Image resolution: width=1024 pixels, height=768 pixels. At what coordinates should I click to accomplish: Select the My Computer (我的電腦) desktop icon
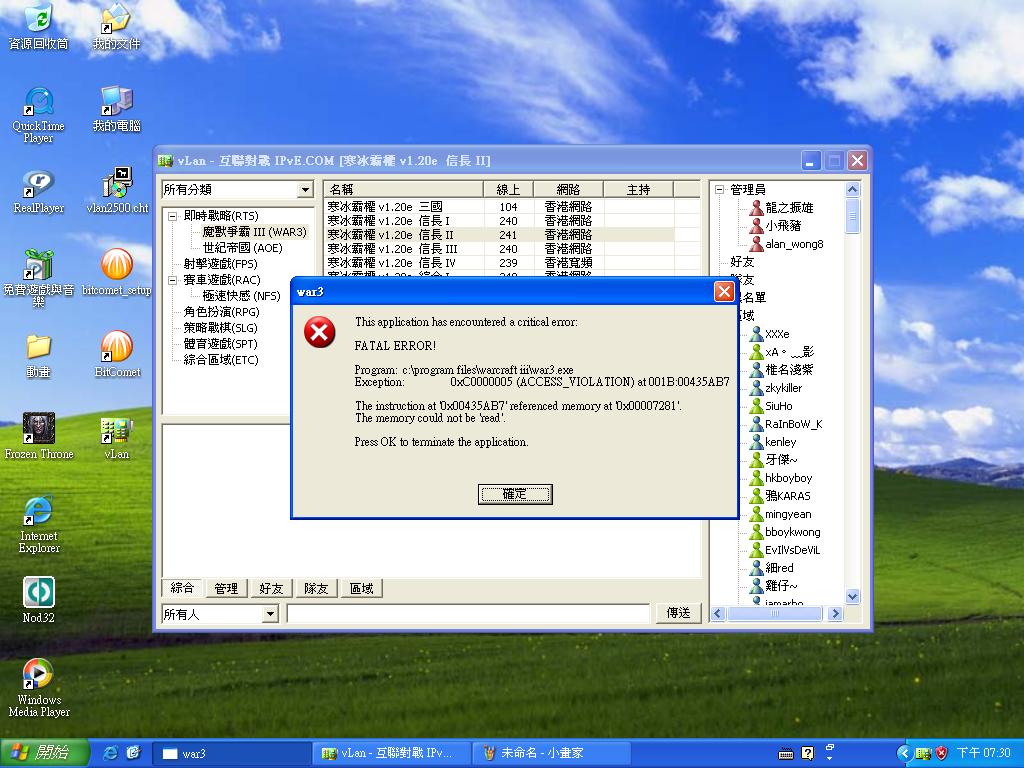[116, 110]
